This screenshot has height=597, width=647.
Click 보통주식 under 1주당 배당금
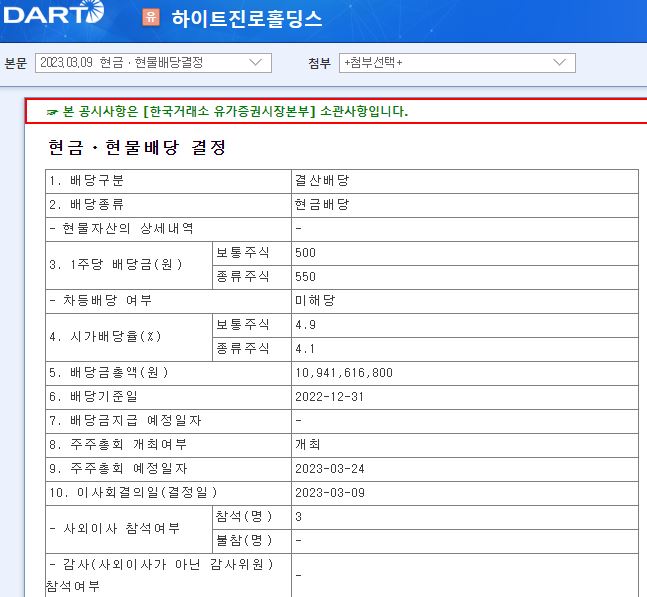point(243,252)
